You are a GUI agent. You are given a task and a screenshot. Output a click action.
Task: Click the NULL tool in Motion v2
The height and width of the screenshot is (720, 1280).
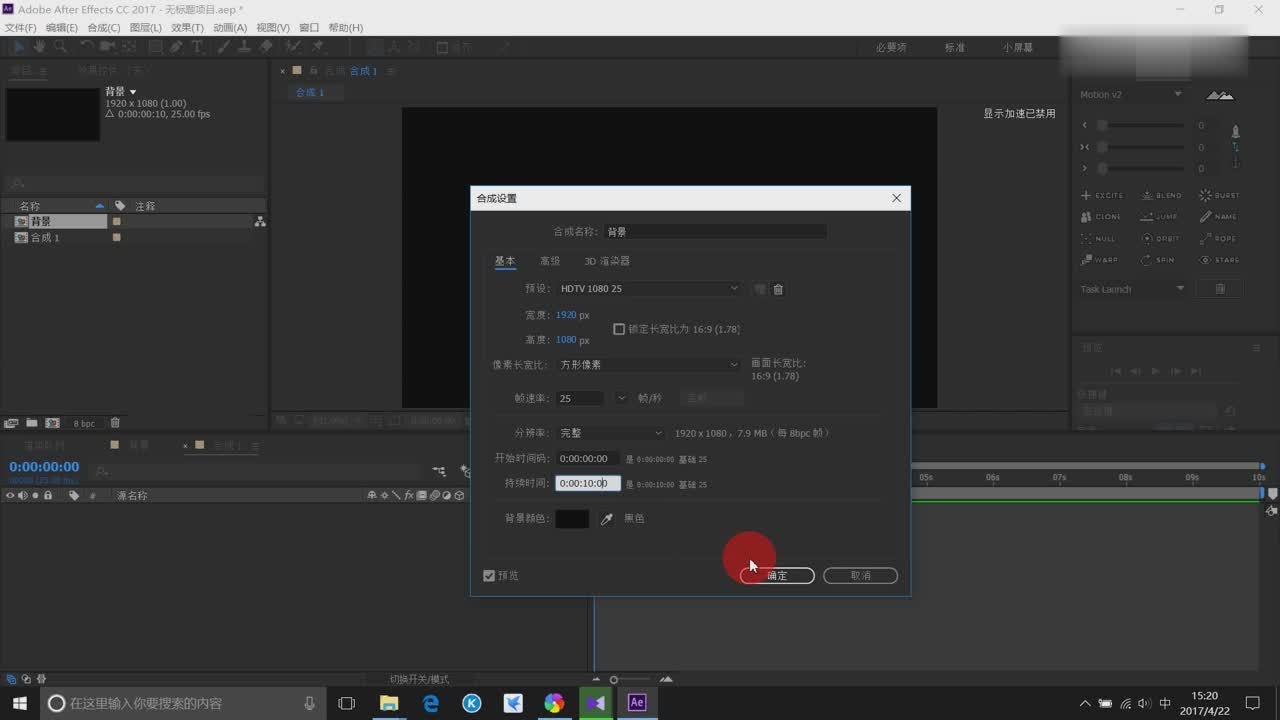[x=1098, y=239]
